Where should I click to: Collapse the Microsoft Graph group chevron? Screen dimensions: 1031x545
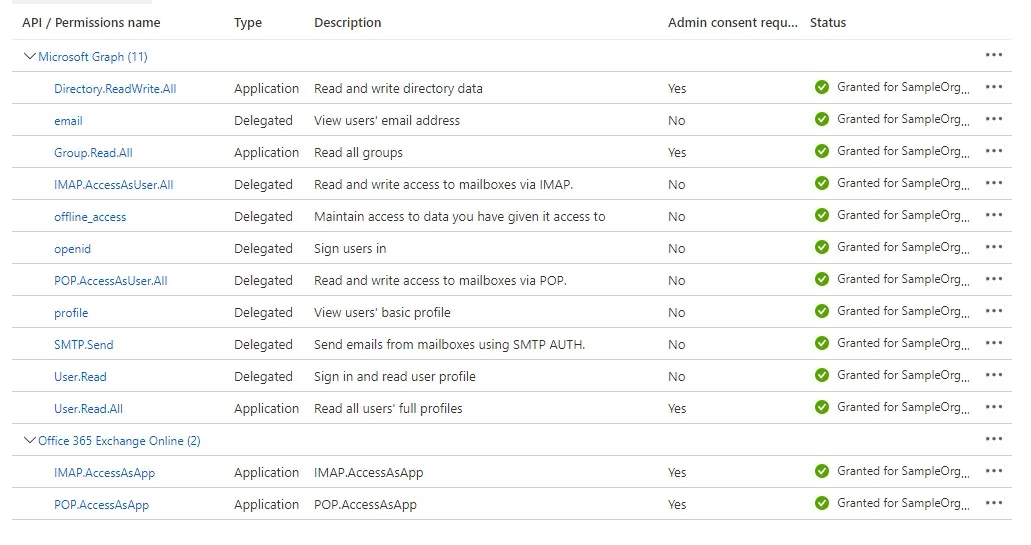coord(29,56)
